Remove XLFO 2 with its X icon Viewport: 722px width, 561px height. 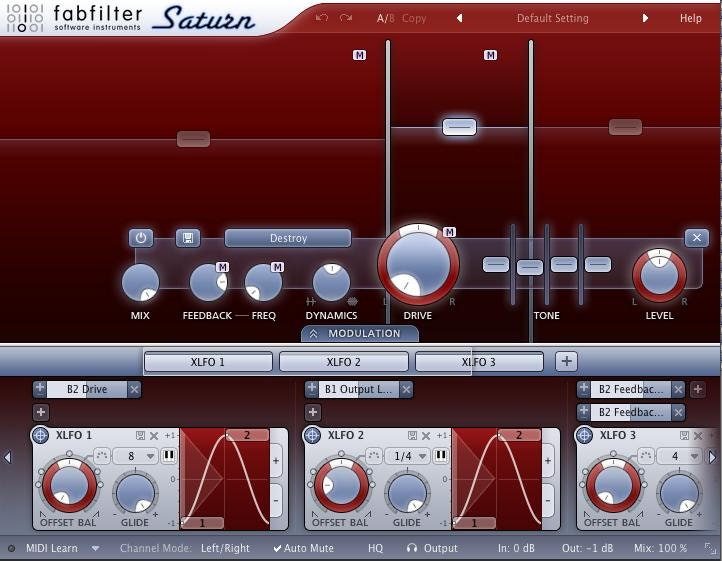tap(426, 435)
